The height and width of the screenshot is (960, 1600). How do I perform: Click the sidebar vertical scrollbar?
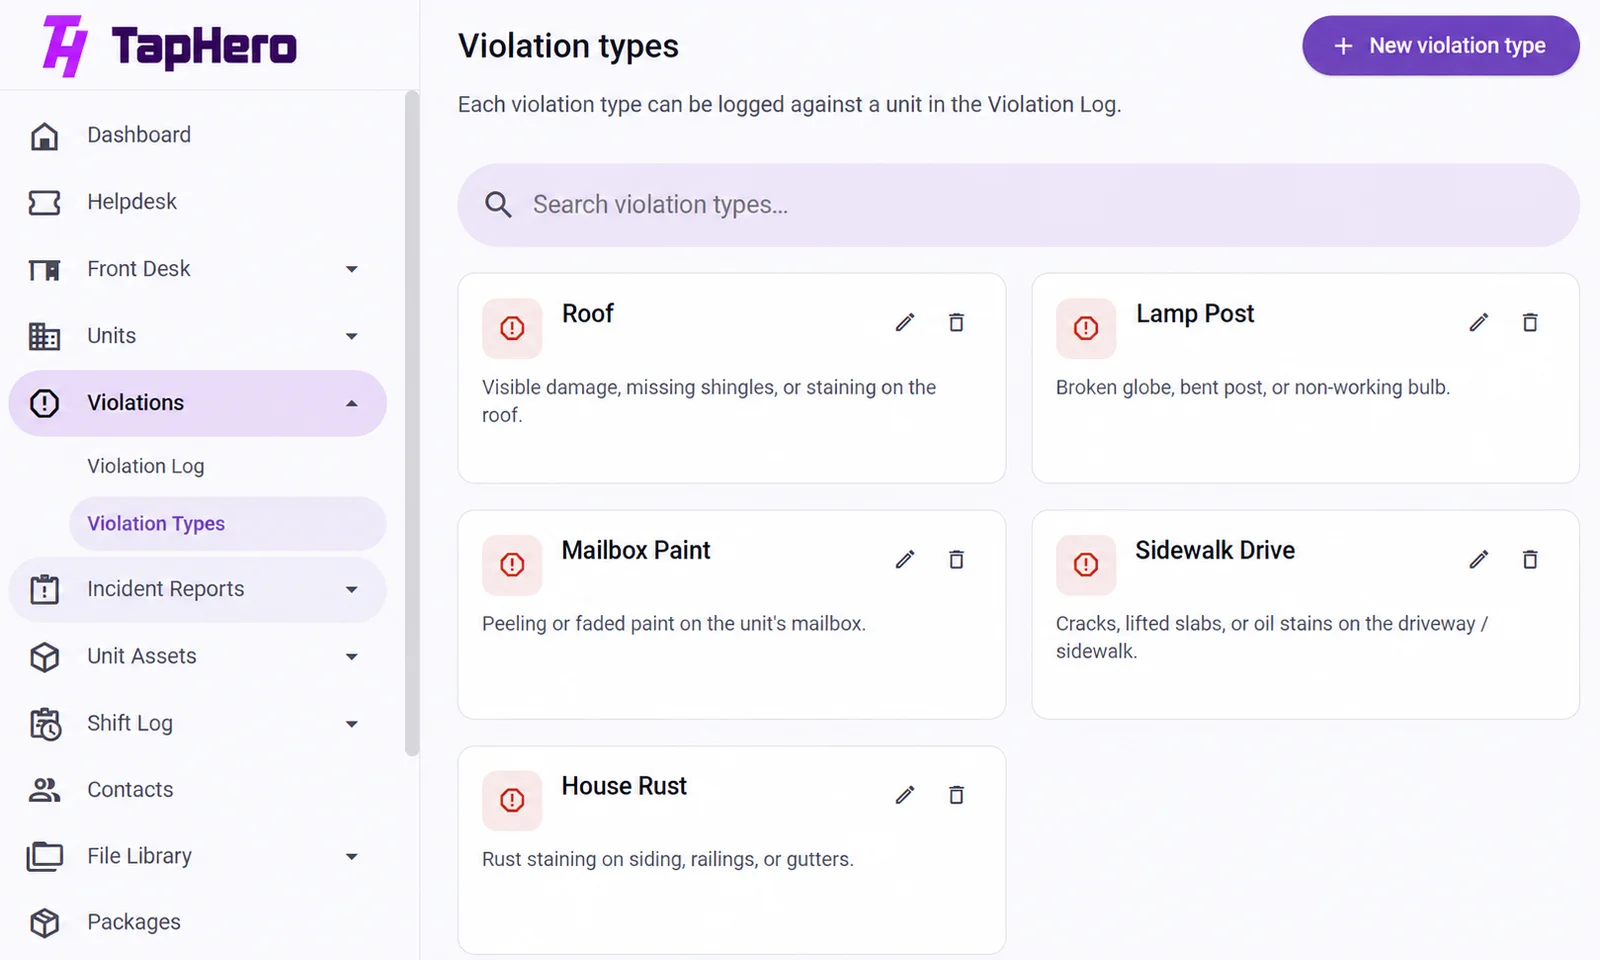pyautogui.click(x=412, y=424)
